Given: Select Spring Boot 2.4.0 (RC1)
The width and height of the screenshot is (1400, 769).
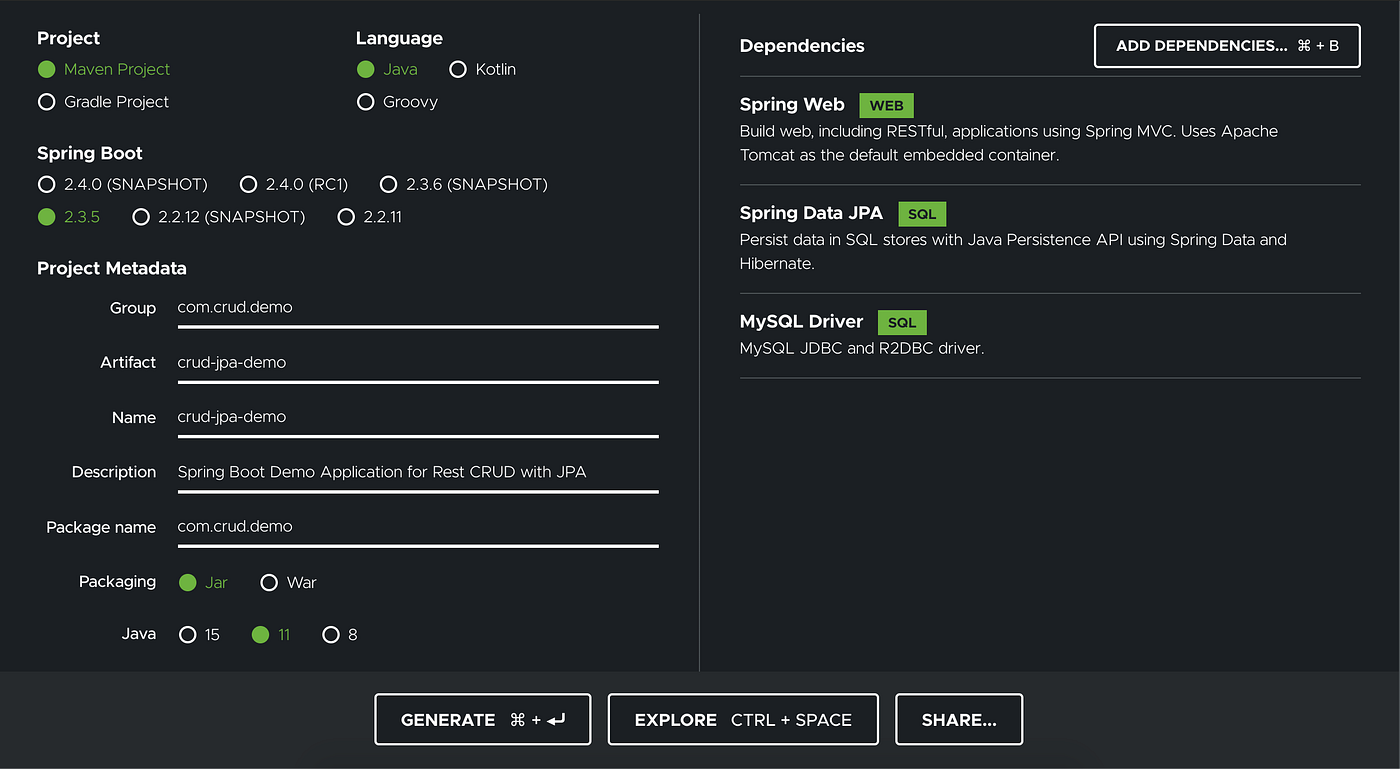Looking at the screenshot, I should point(294,184).
